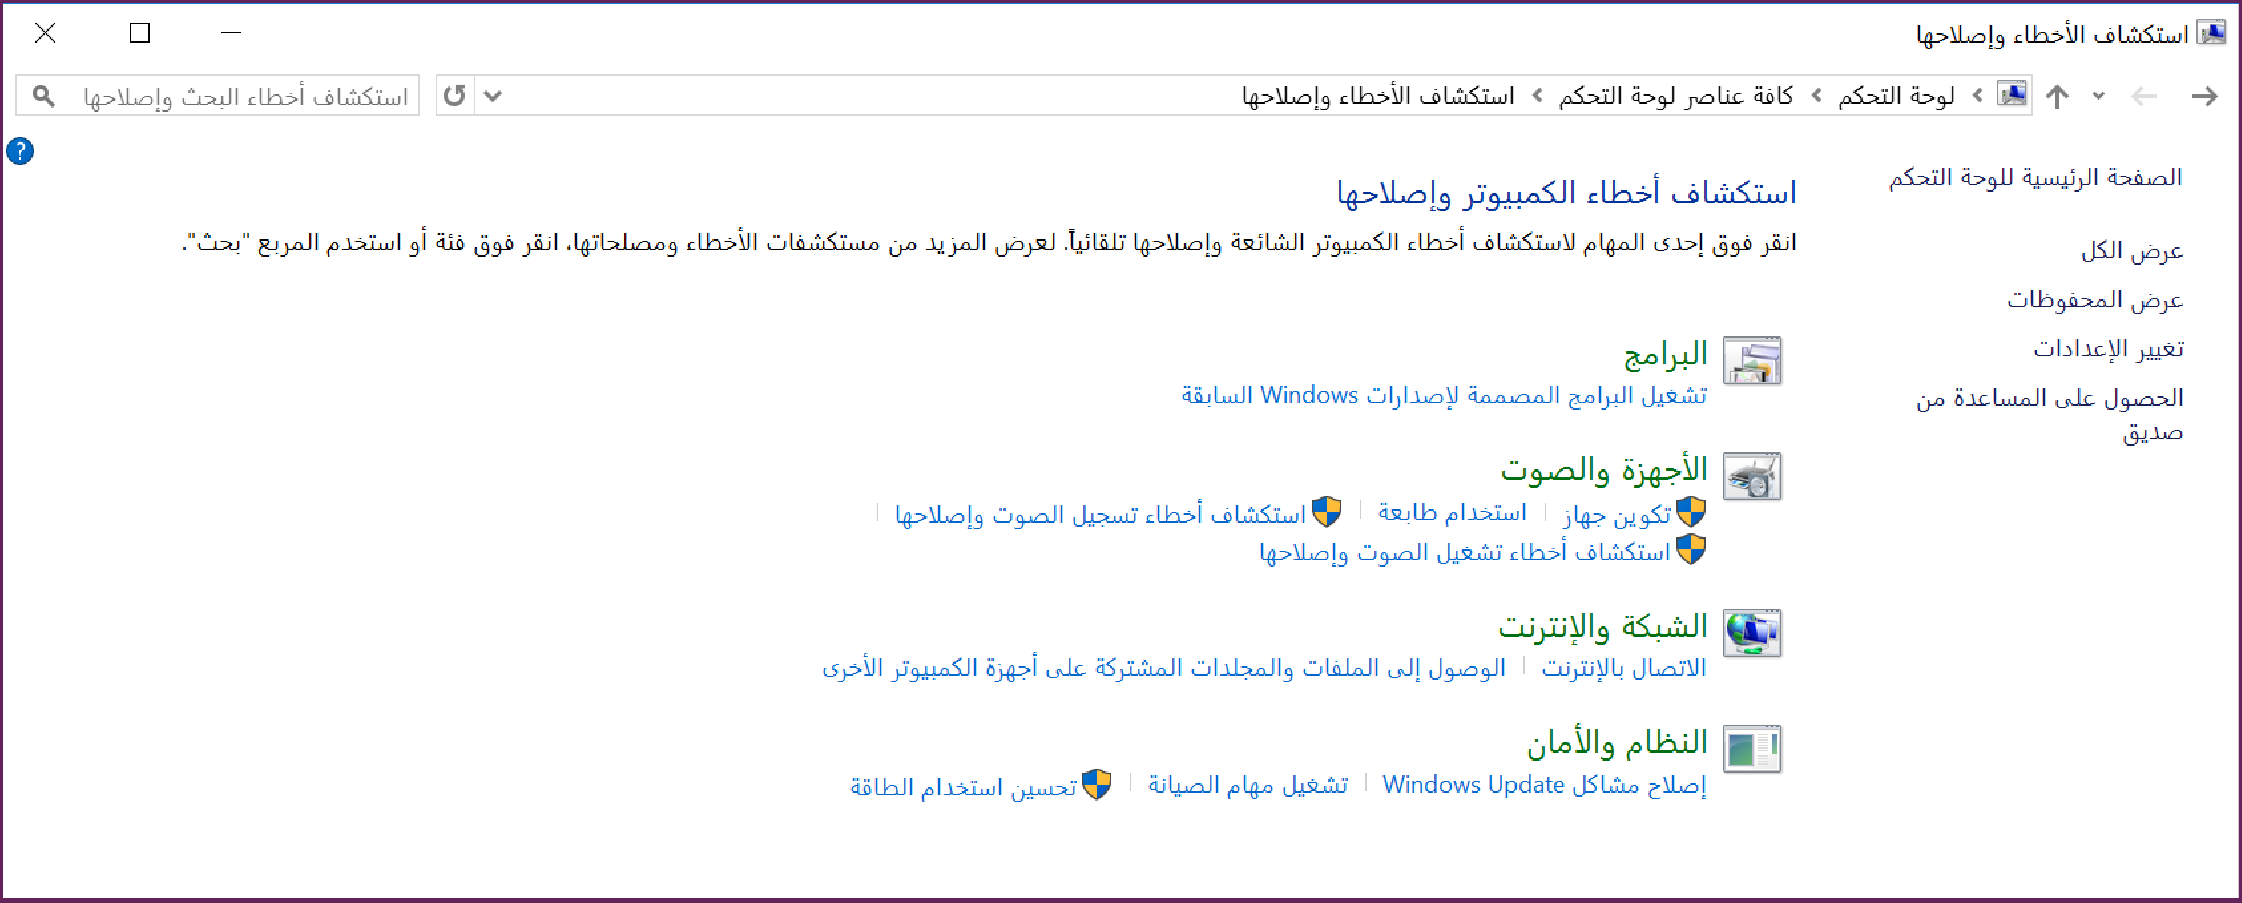The width and height of the screenshot is (2242, 903).
Task: Click shield icon beside استكشاف أخطاء تسجيل الصوت
Action: (1326, 512)
